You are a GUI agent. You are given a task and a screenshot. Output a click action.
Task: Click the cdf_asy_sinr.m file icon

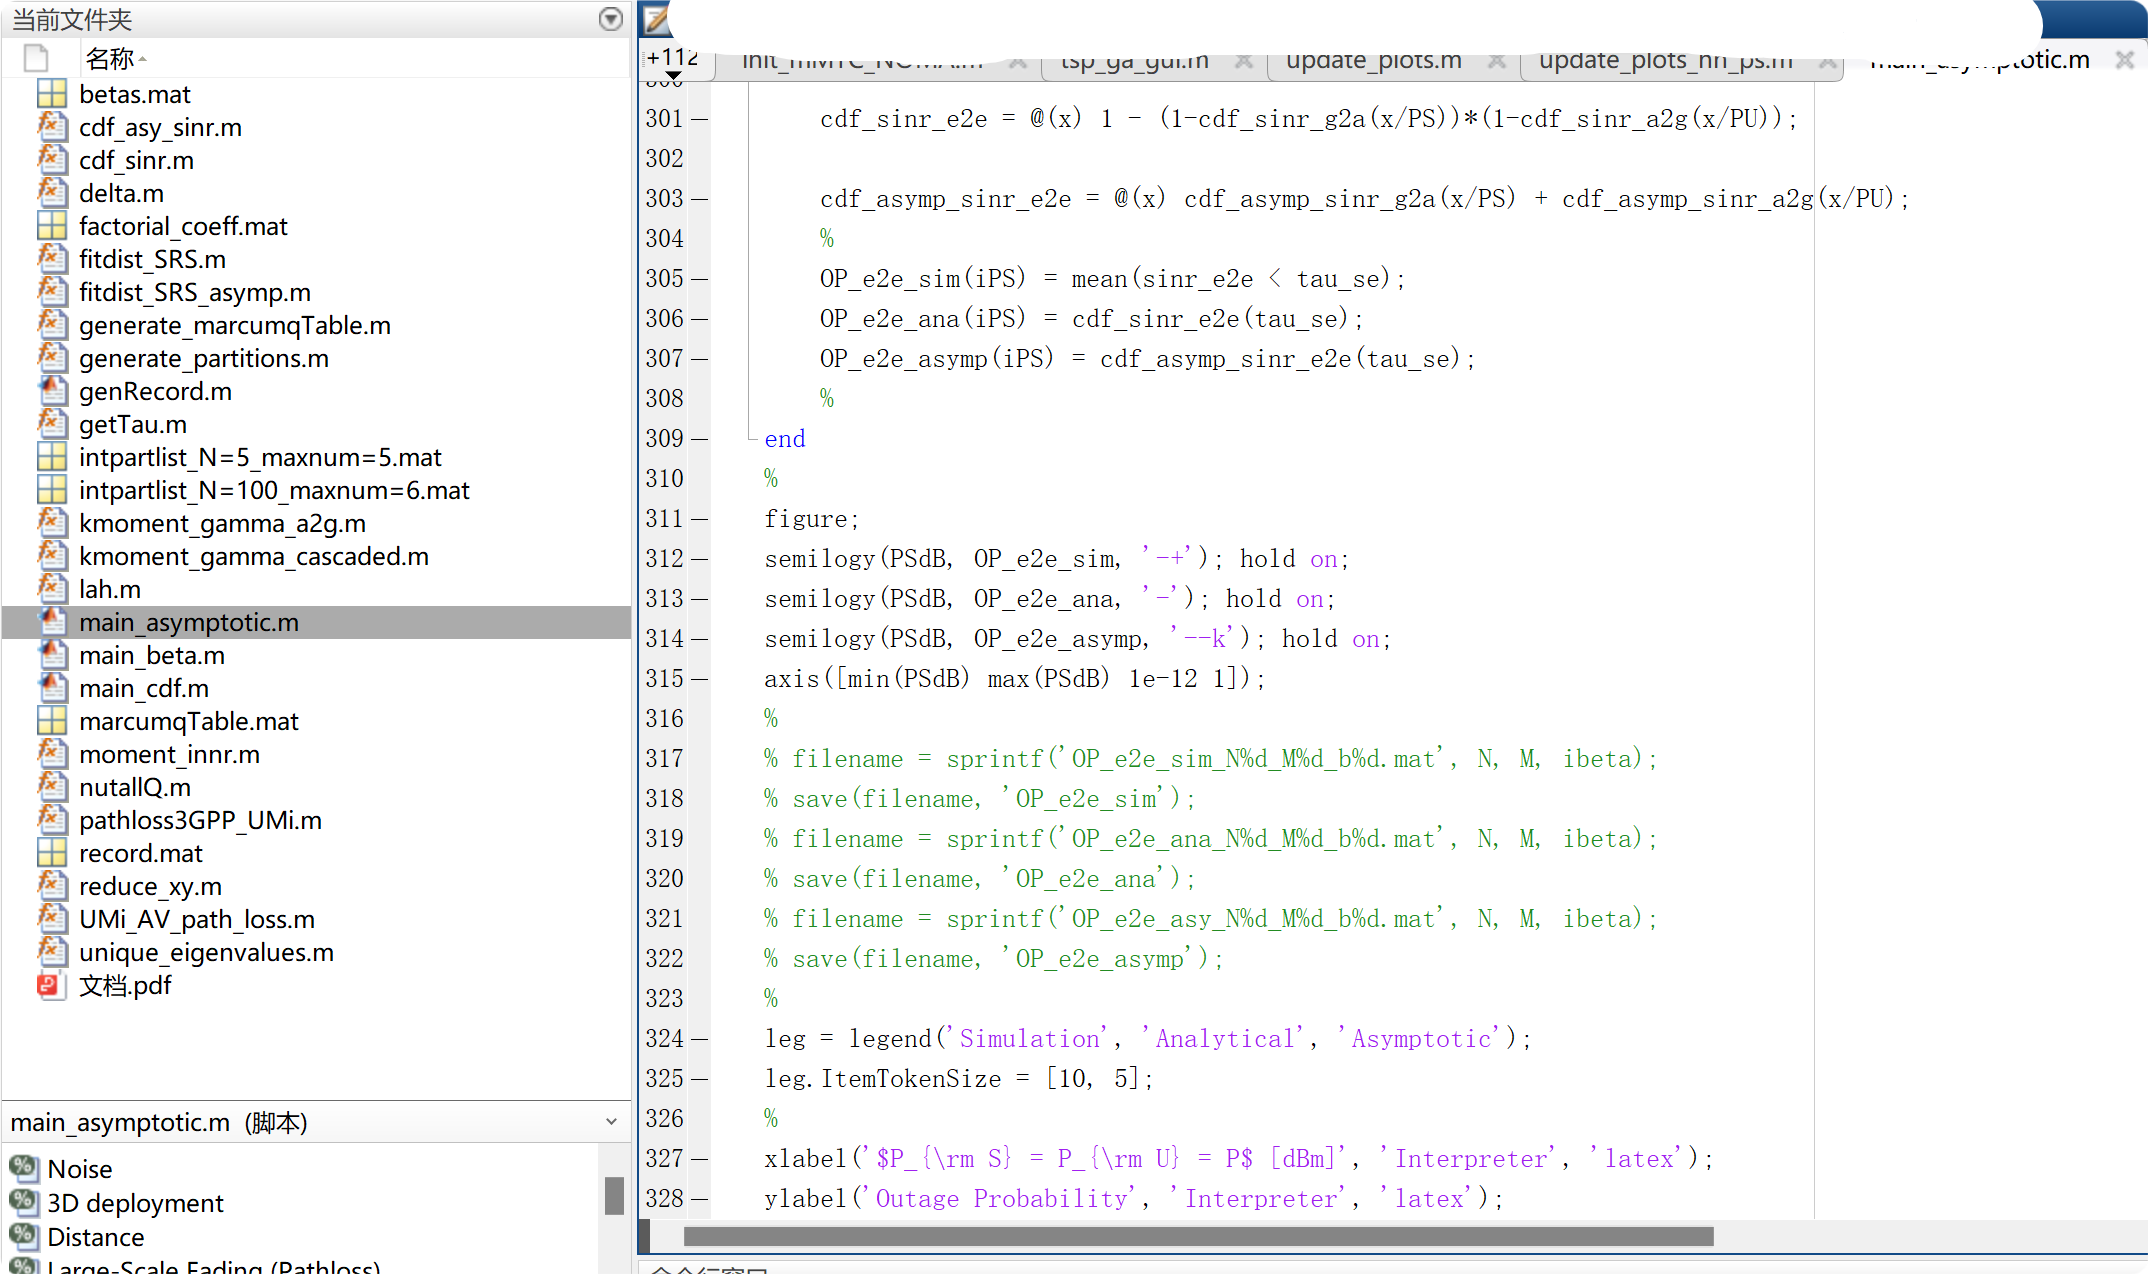tap(51, 127)
